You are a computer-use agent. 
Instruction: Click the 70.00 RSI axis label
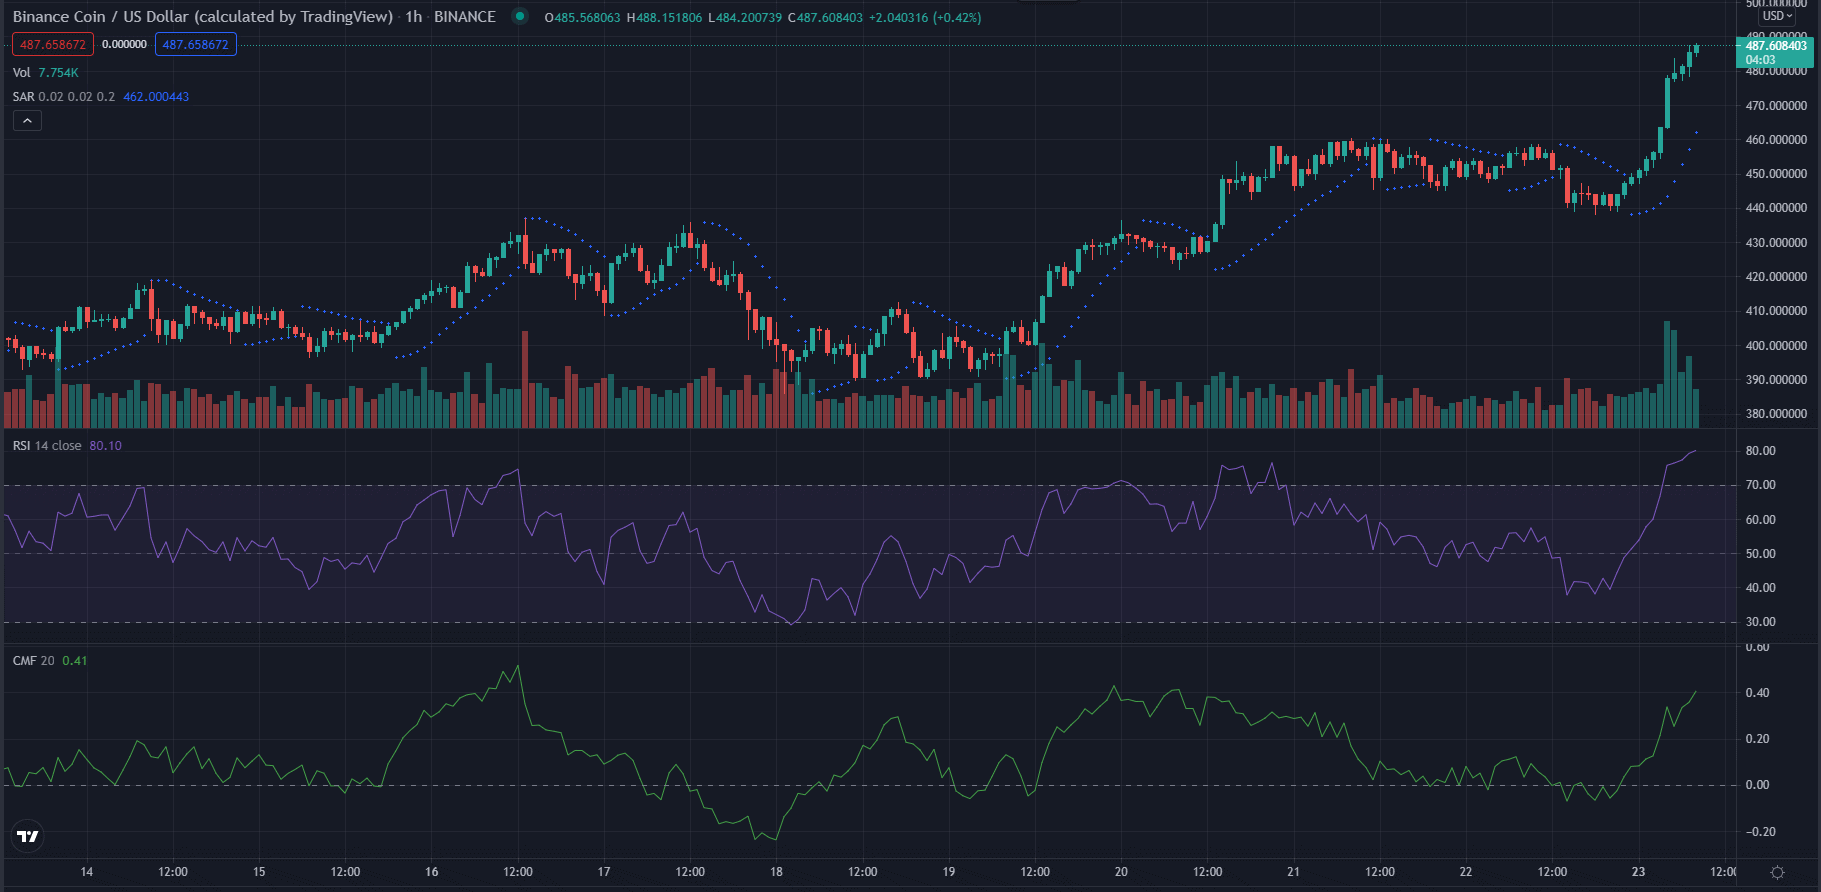click(1761, 485)
